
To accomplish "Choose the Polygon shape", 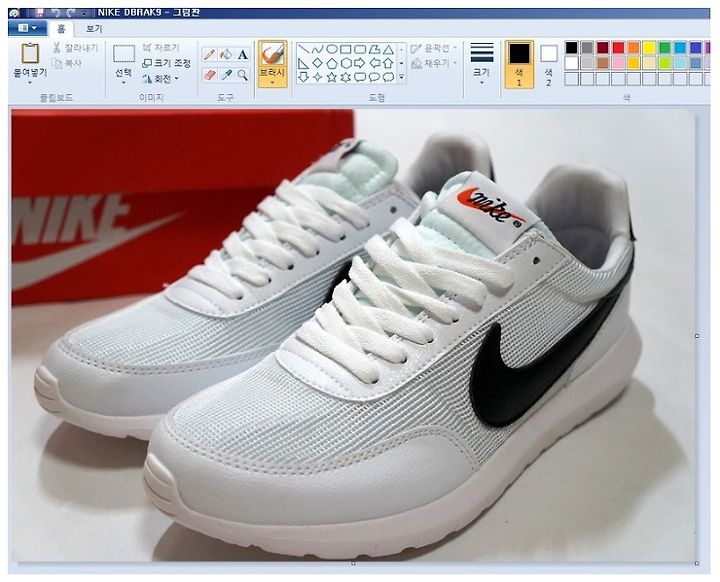I will [x=374, y=49].
